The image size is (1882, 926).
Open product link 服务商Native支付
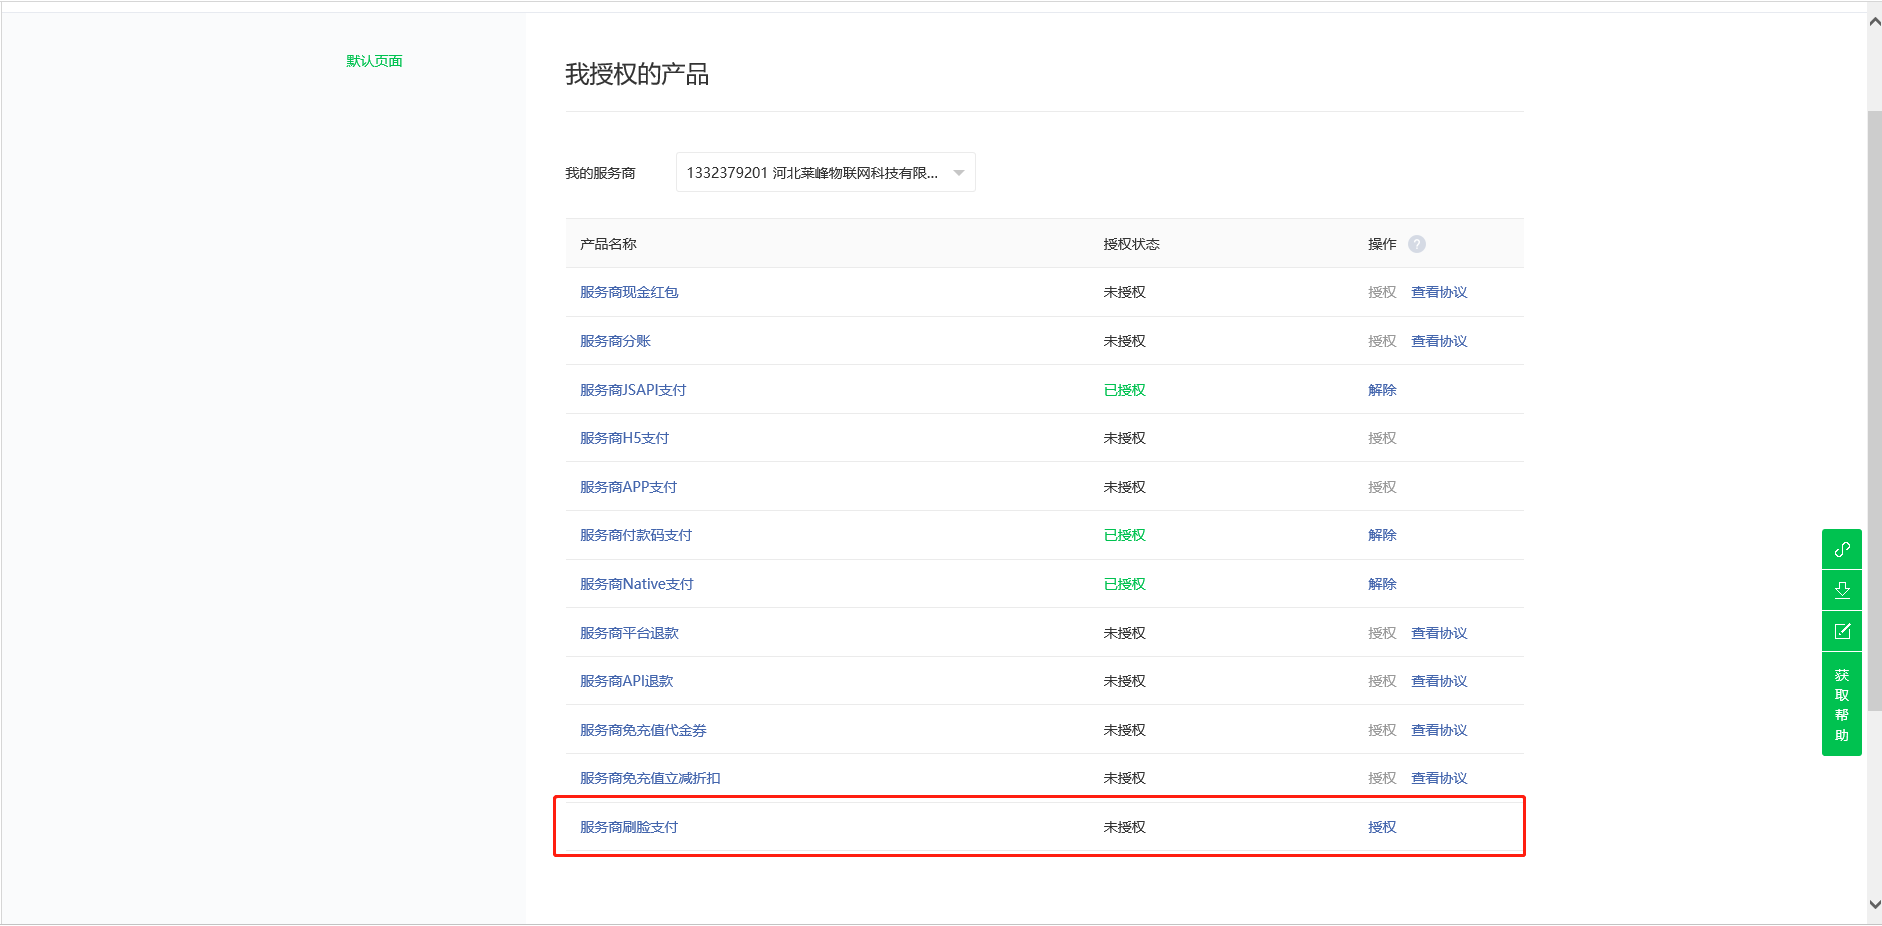637,584
